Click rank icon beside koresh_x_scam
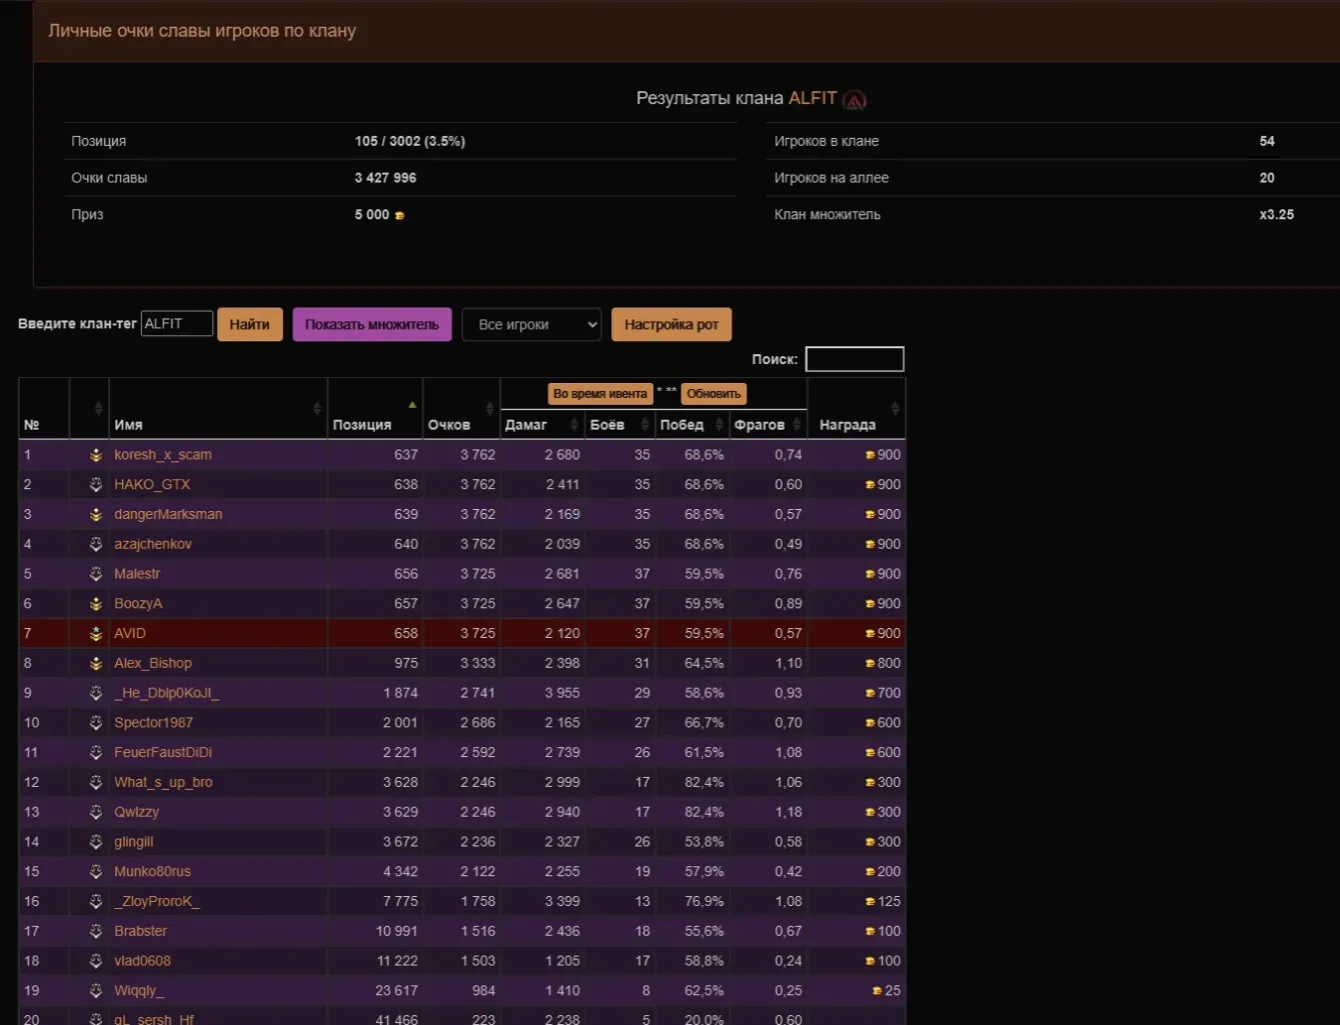The width and height of the screenshot is (1340, 1025). point(96,455)
